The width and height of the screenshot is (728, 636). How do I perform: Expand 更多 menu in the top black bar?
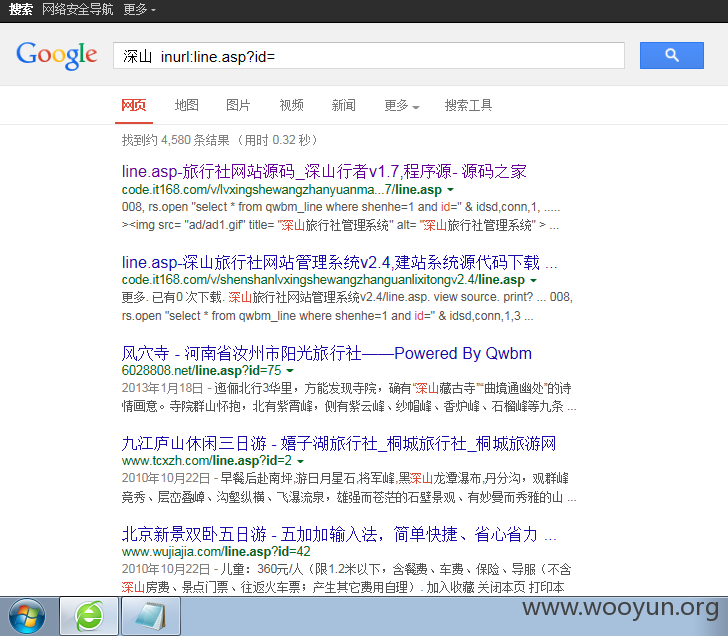coord(139,9)
